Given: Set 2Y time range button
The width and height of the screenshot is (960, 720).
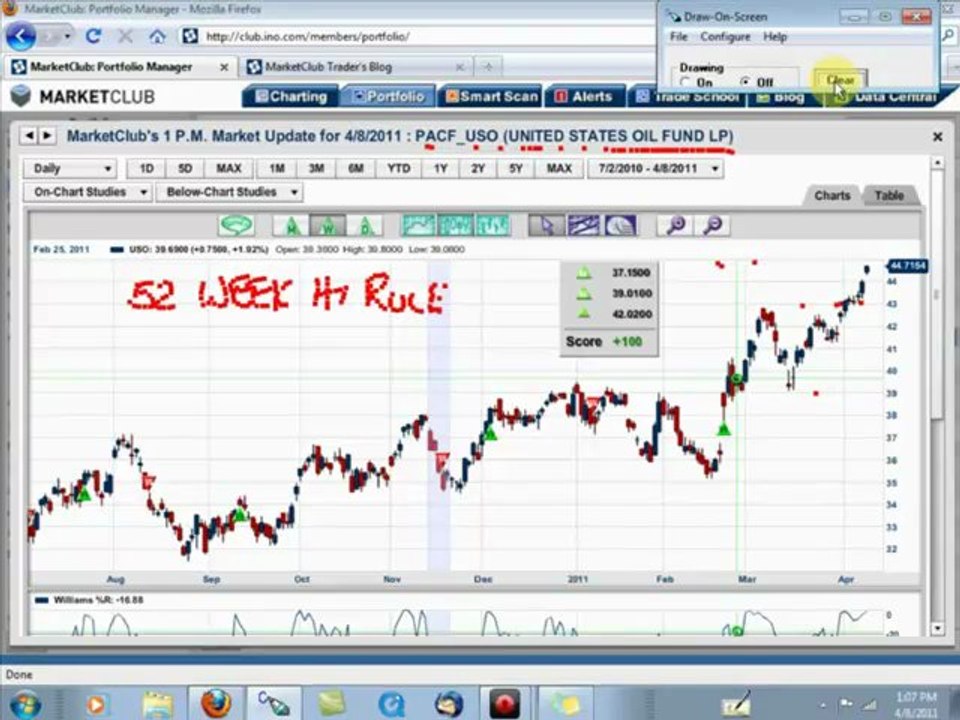Looking at the screenshot, I should coord(478,168).
